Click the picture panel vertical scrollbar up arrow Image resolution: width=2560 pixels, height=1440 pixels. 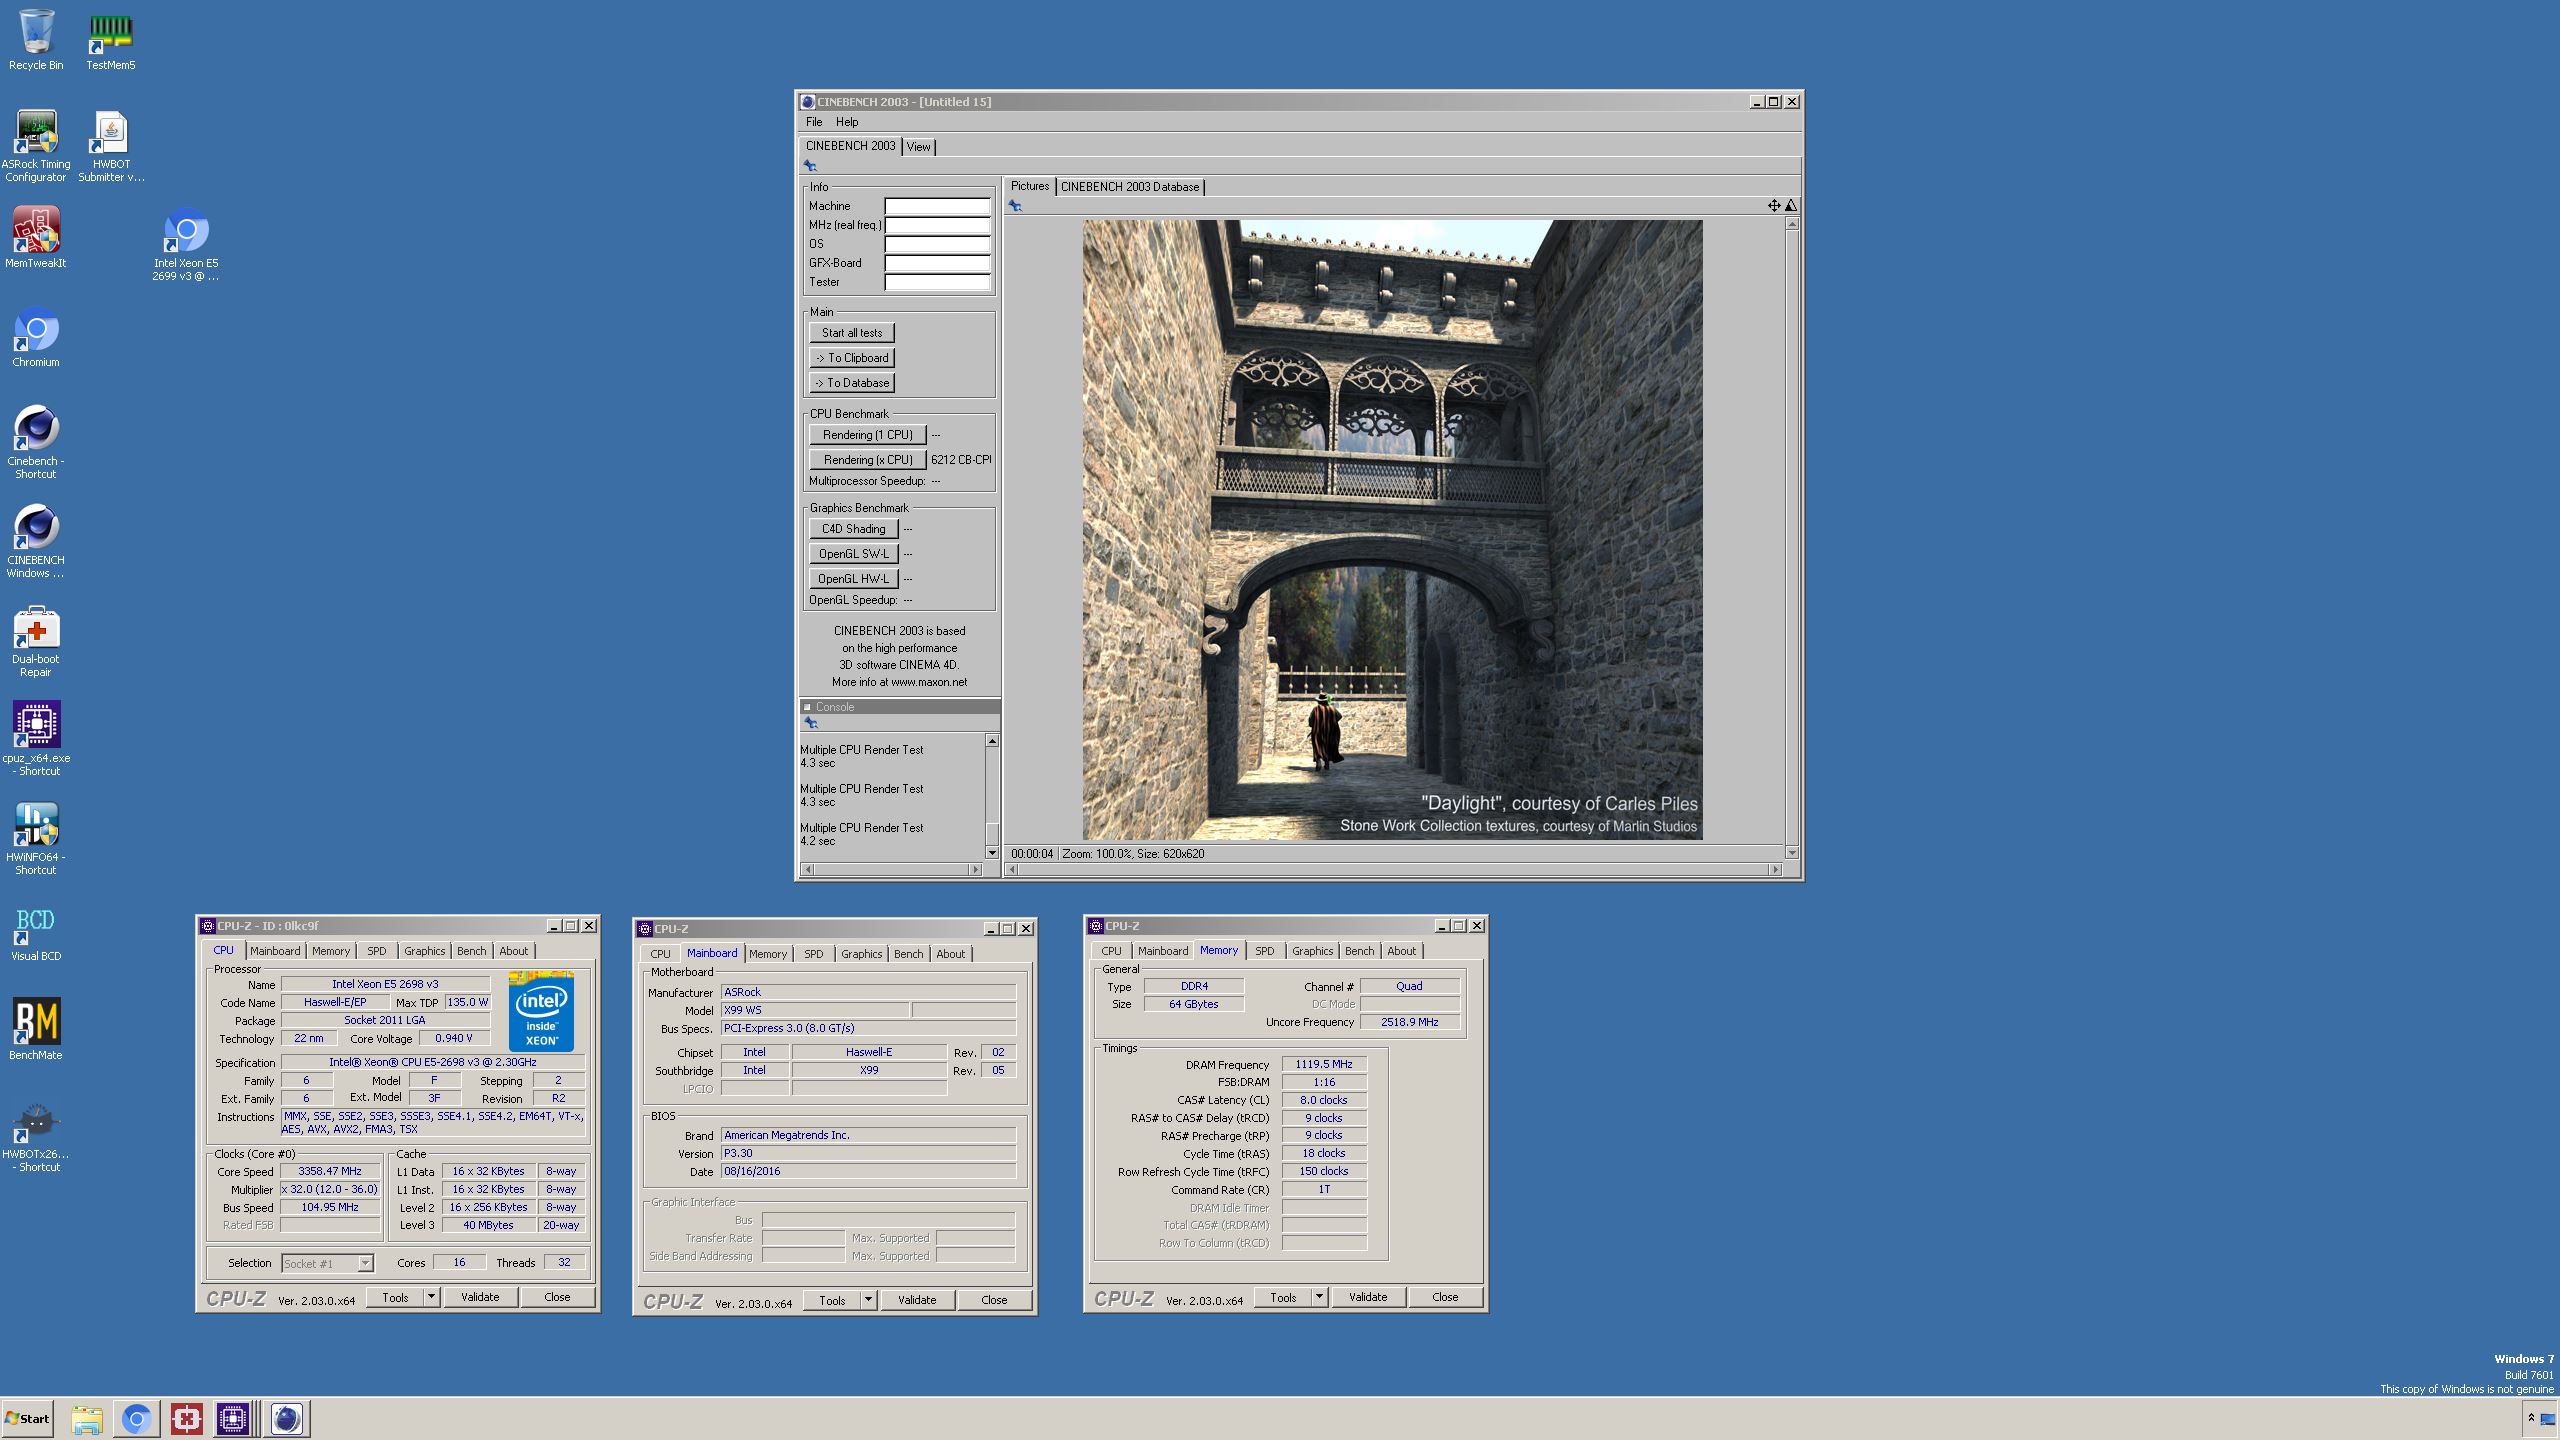coord(1792,224)
